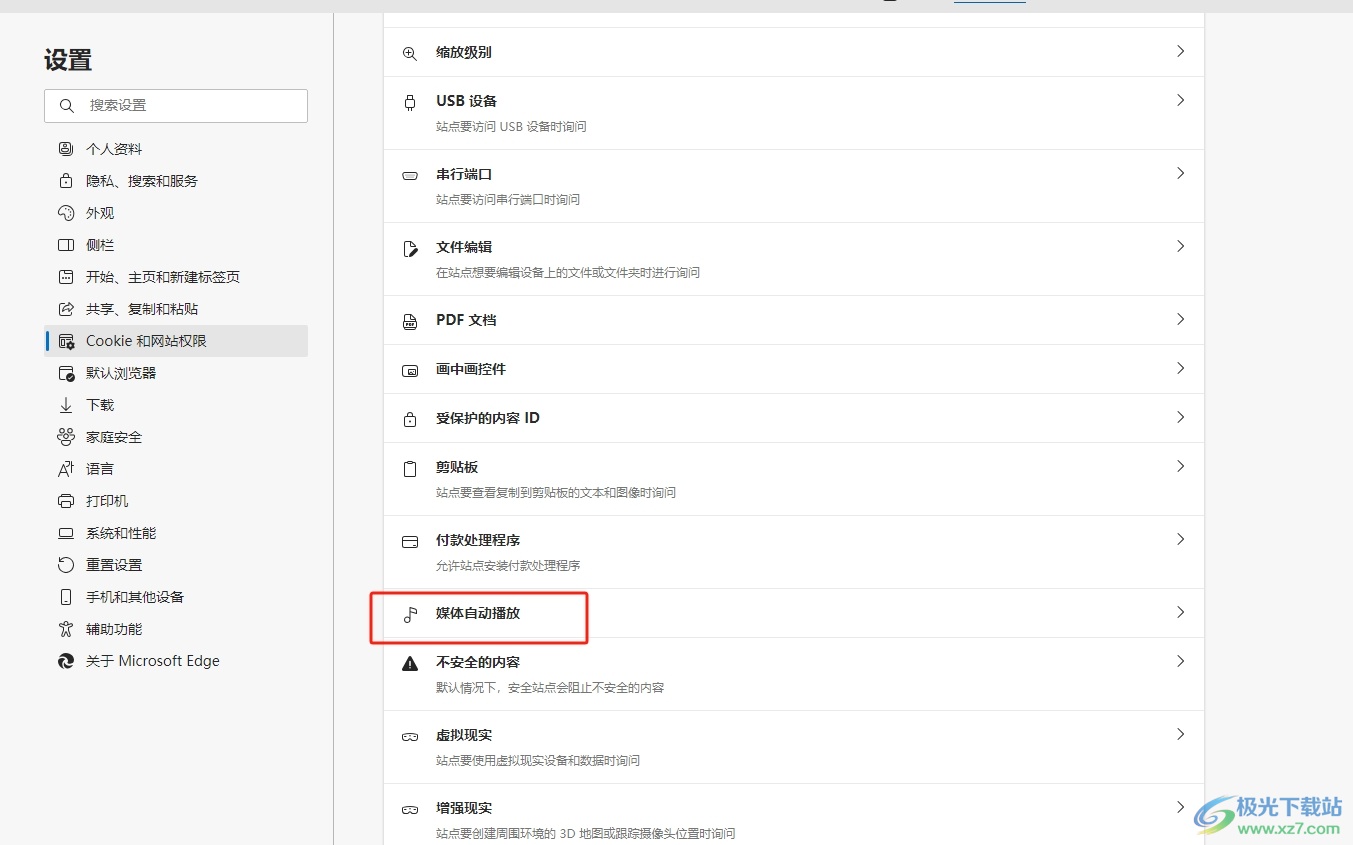Open the 虚拟现实 row chevron
This screenshot has height=845, width=1353.
(1180, 734)
